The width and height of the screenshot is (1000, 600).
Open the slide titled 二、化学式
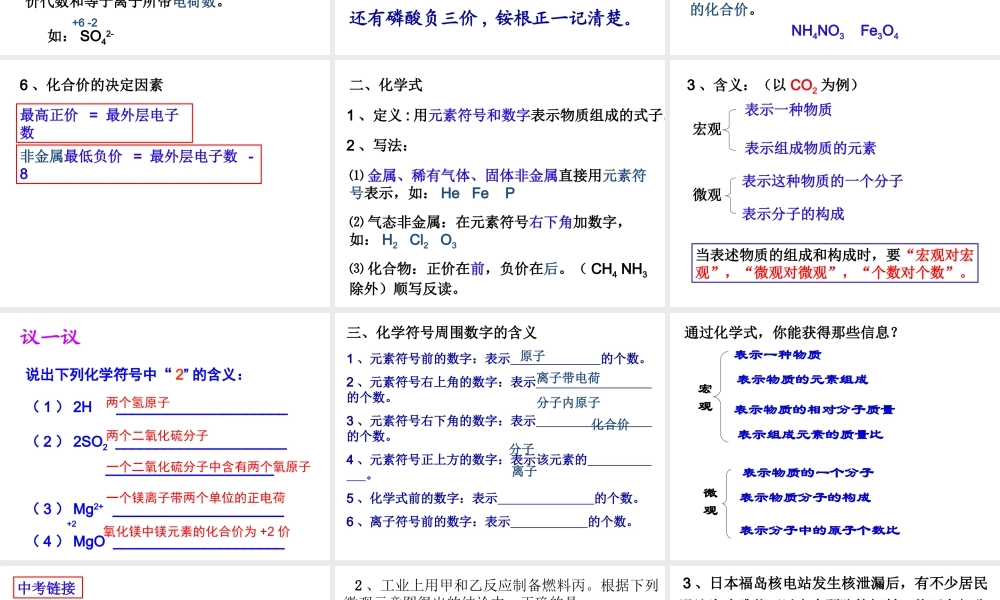[x=499, y=184]
